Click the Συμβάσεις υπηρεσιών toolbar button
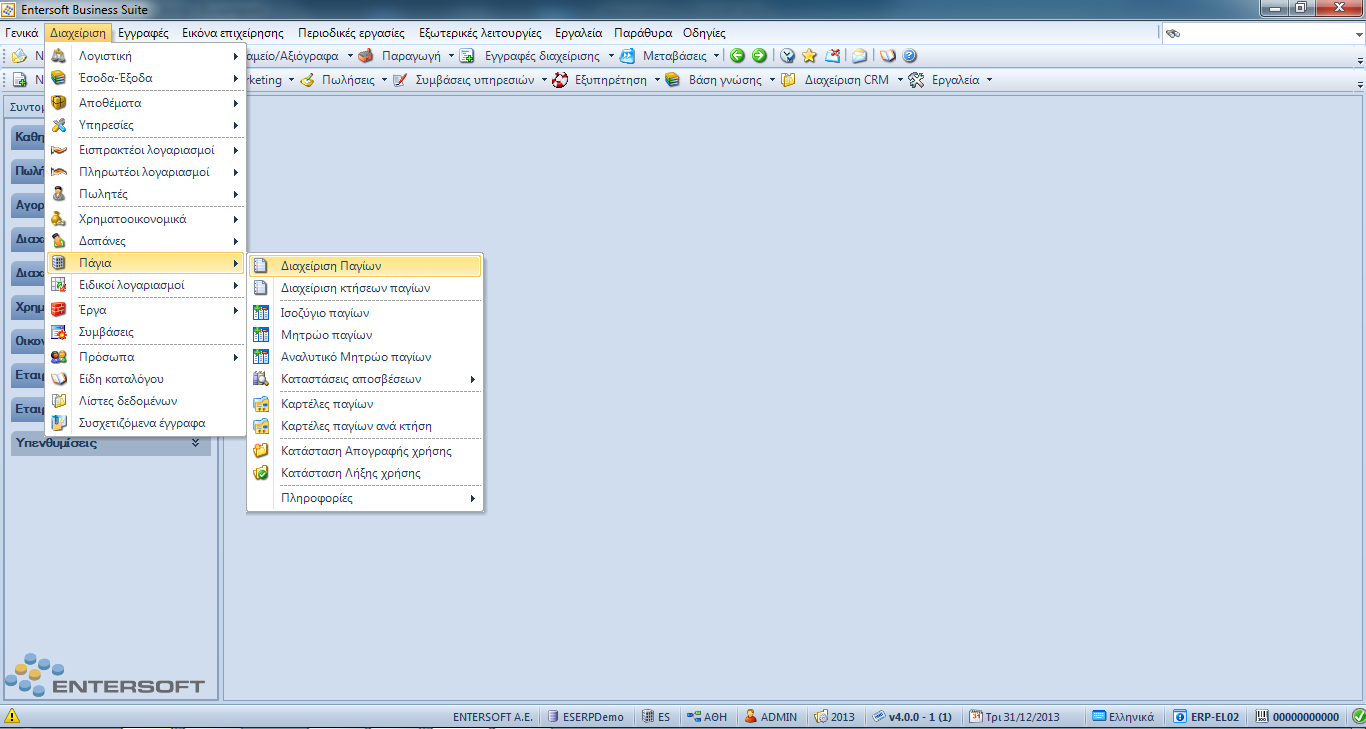This screenshot has height=729, width=1366. (x=463, y=80)
